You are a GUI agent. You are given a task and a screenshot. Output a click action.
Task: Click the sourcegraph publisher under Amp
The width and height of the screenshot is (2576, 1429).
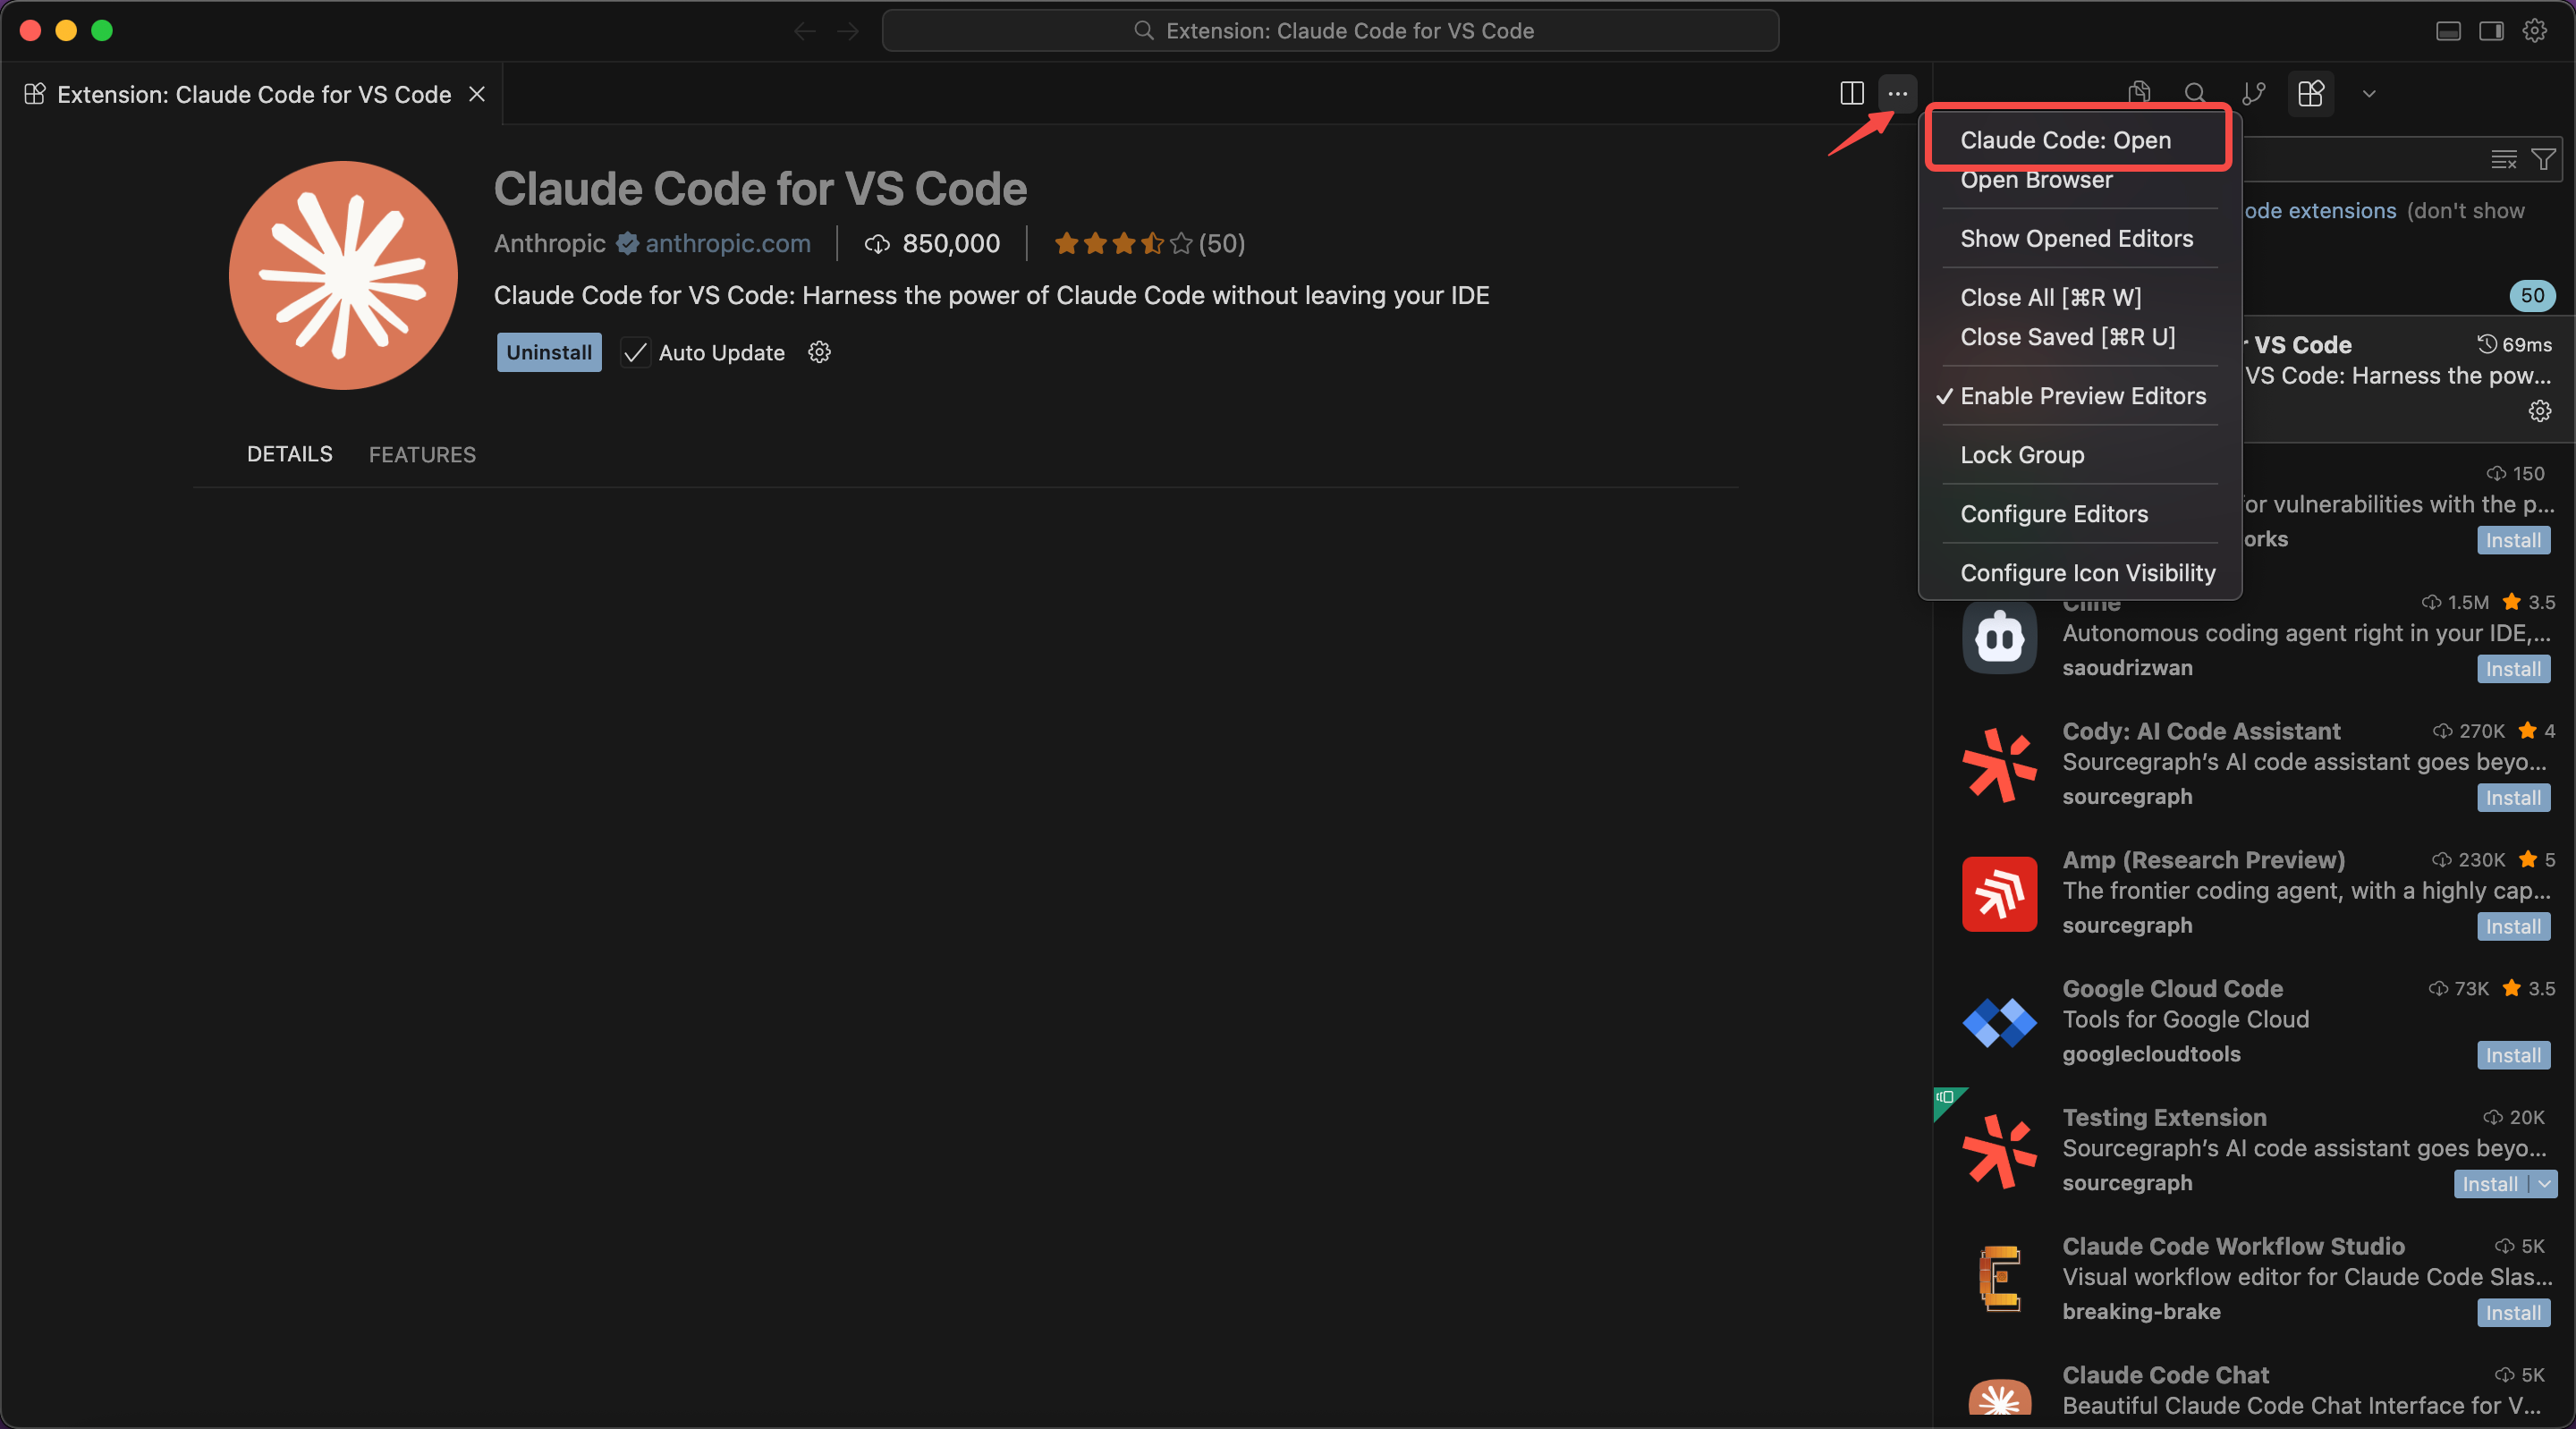click(x=2127, y=925)
